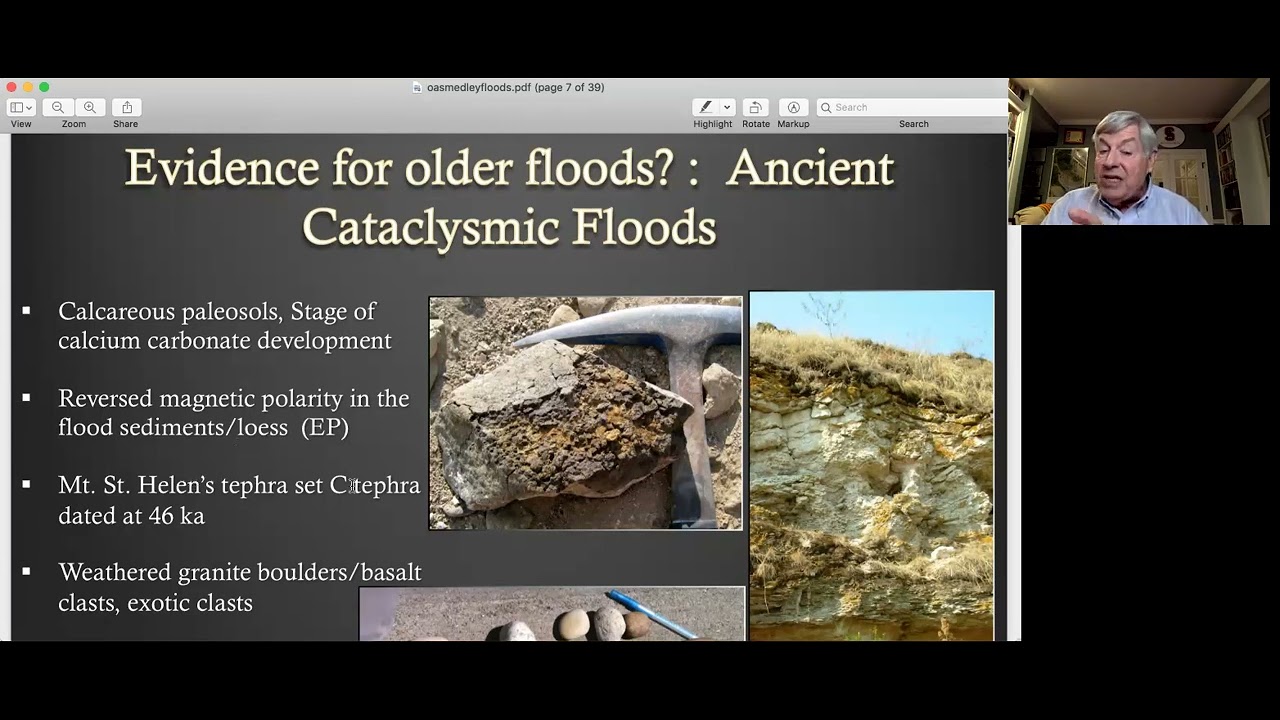Show the Markup toolbar
Image resolution: width=1280 pixels, height=720 pixels.
click(793, 107)
